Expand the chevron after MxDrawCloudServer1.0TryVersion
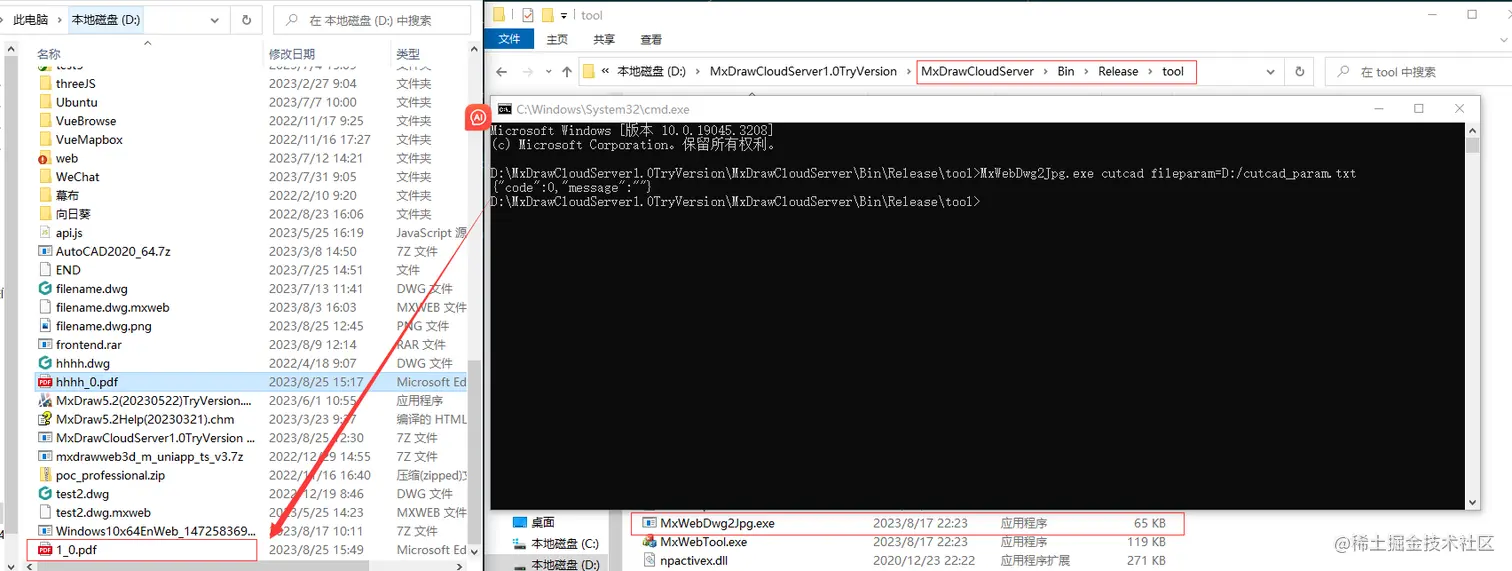1512x571 pixels. (x=909, y=72)
